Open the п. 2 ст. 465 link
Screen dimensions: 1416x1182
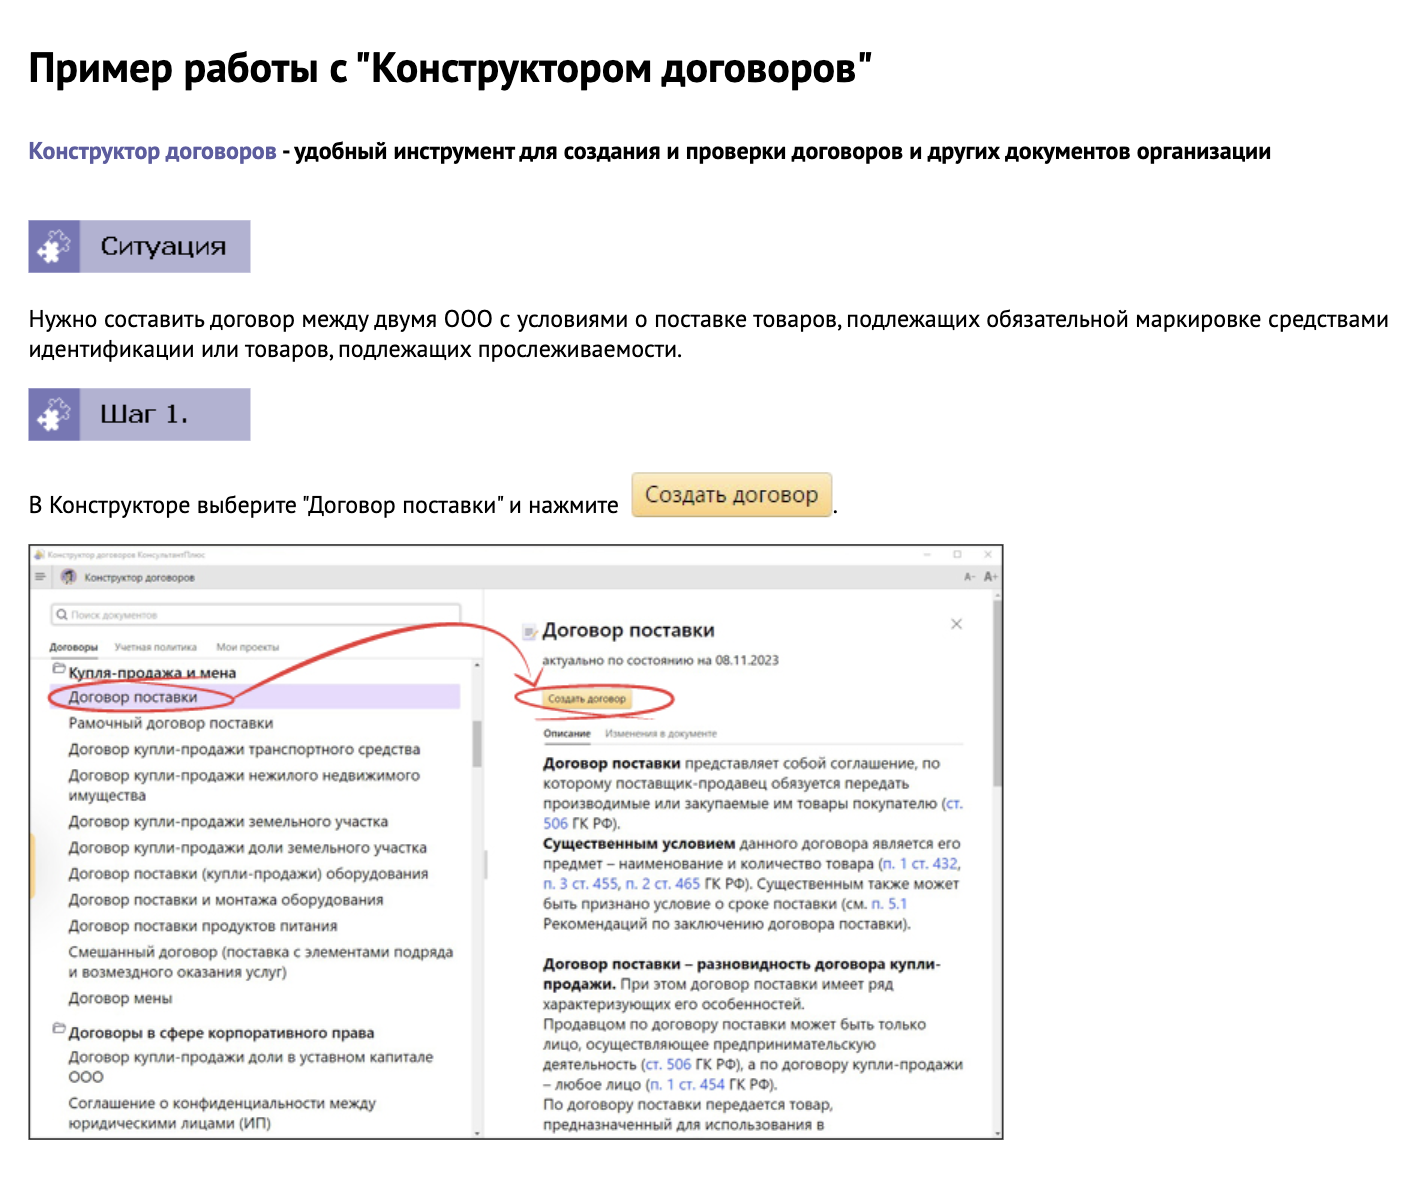663,883
